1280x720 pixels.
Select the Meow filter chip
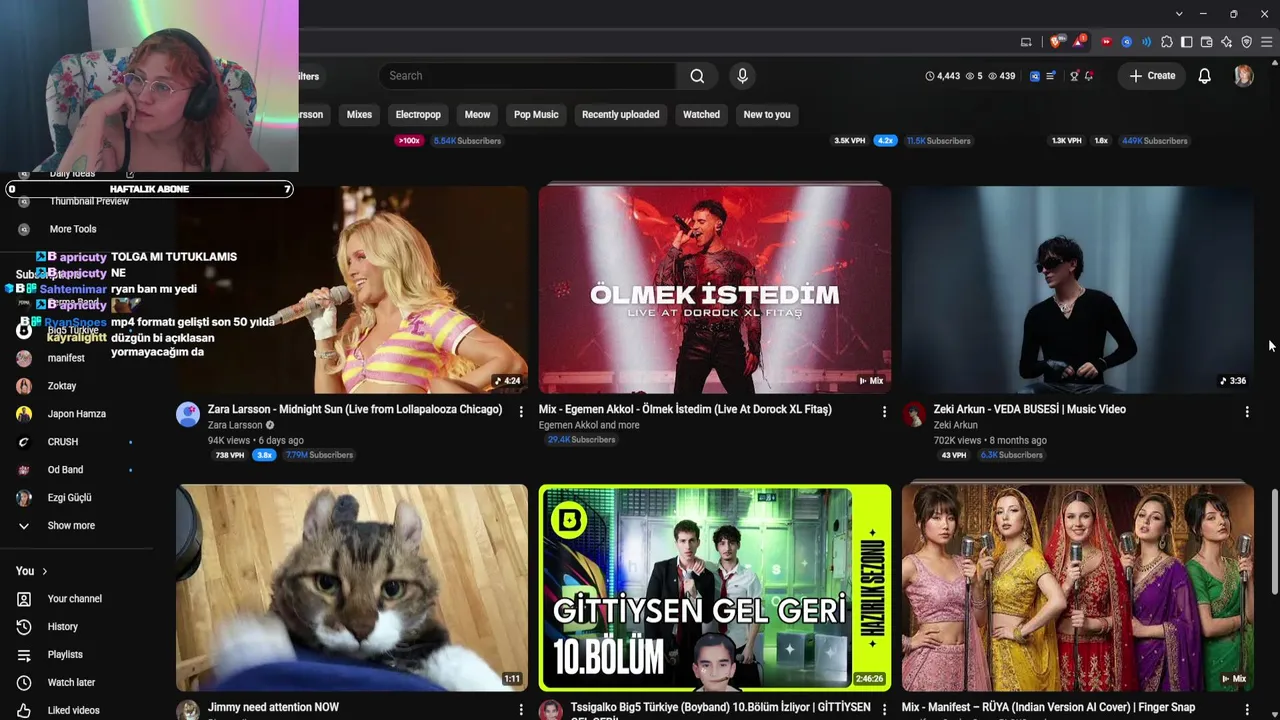coord(477,115)
